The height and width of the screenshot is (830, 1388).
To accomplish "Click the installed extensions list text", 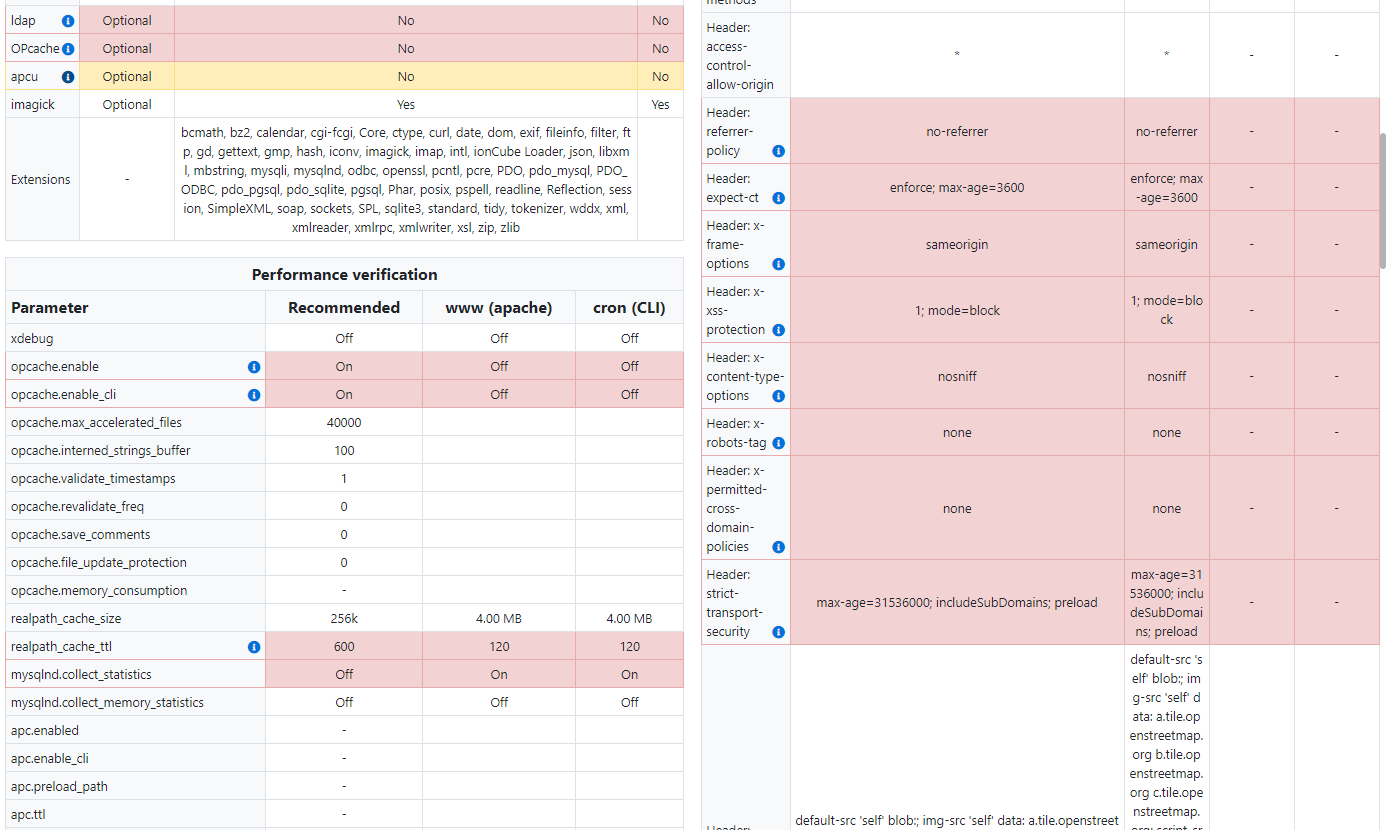I will pos(406,180).
